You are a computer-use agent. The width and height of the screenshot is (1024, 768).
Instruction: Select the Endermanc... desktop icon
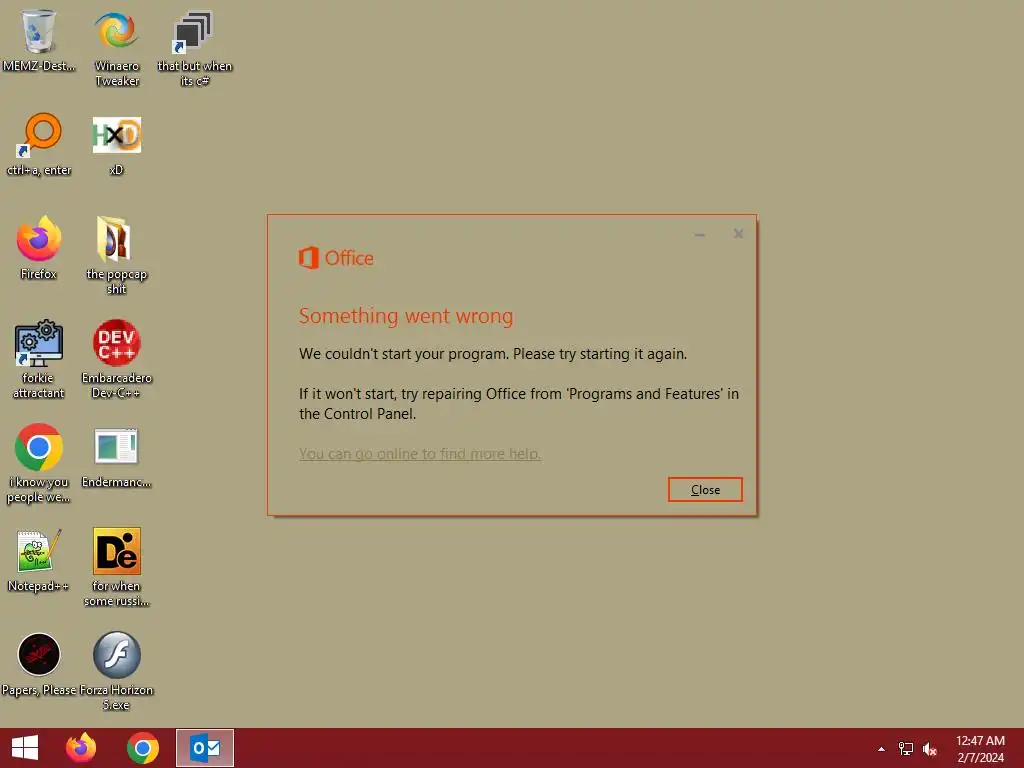coord(116,456)
